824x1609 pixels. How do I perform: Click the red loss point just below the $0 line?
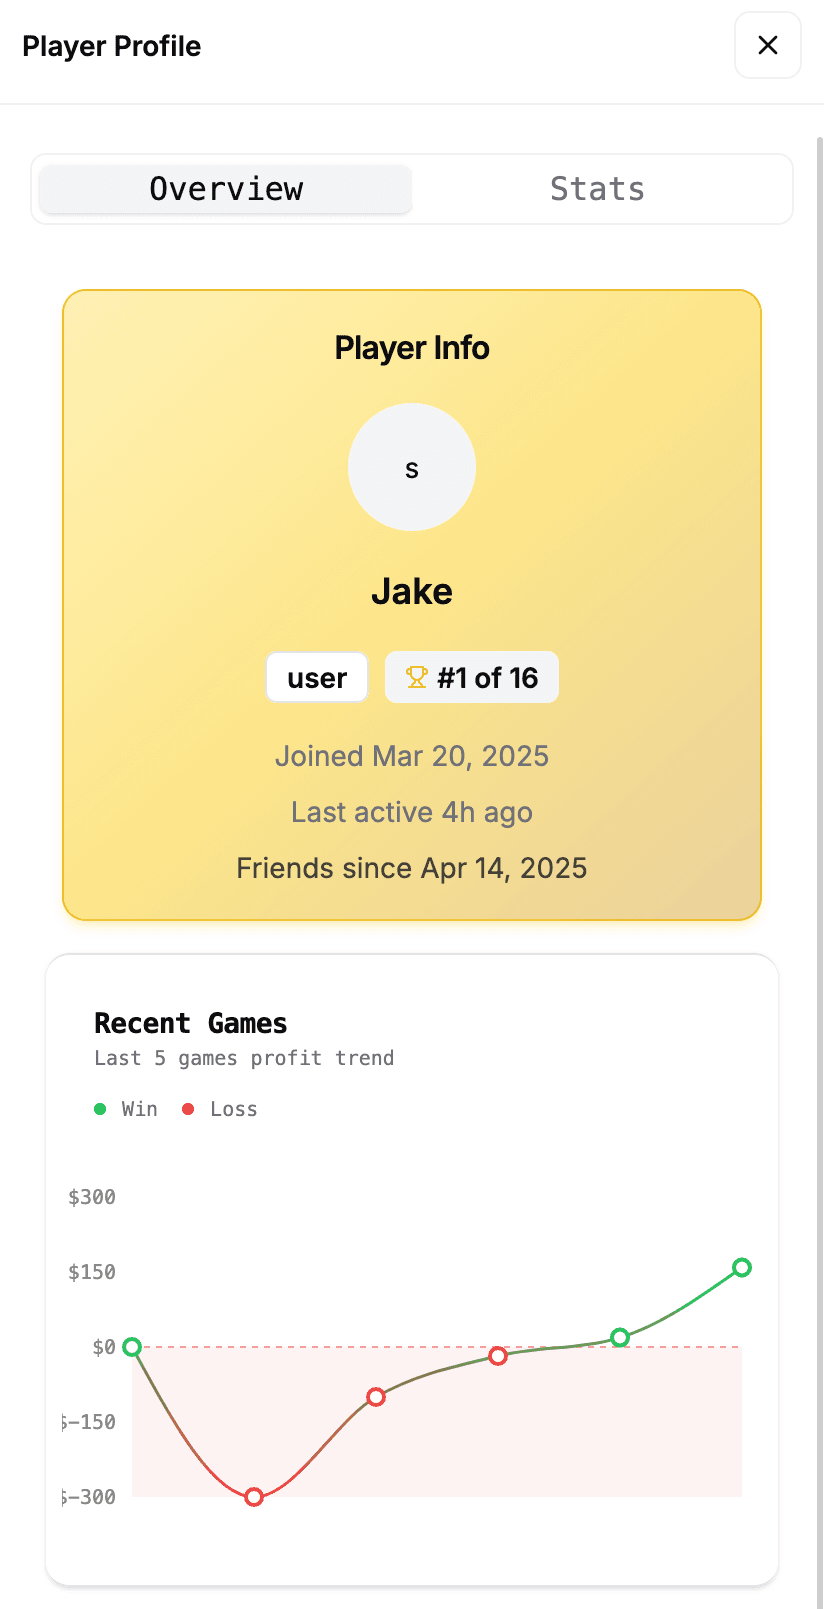[x=498, y=1356]
